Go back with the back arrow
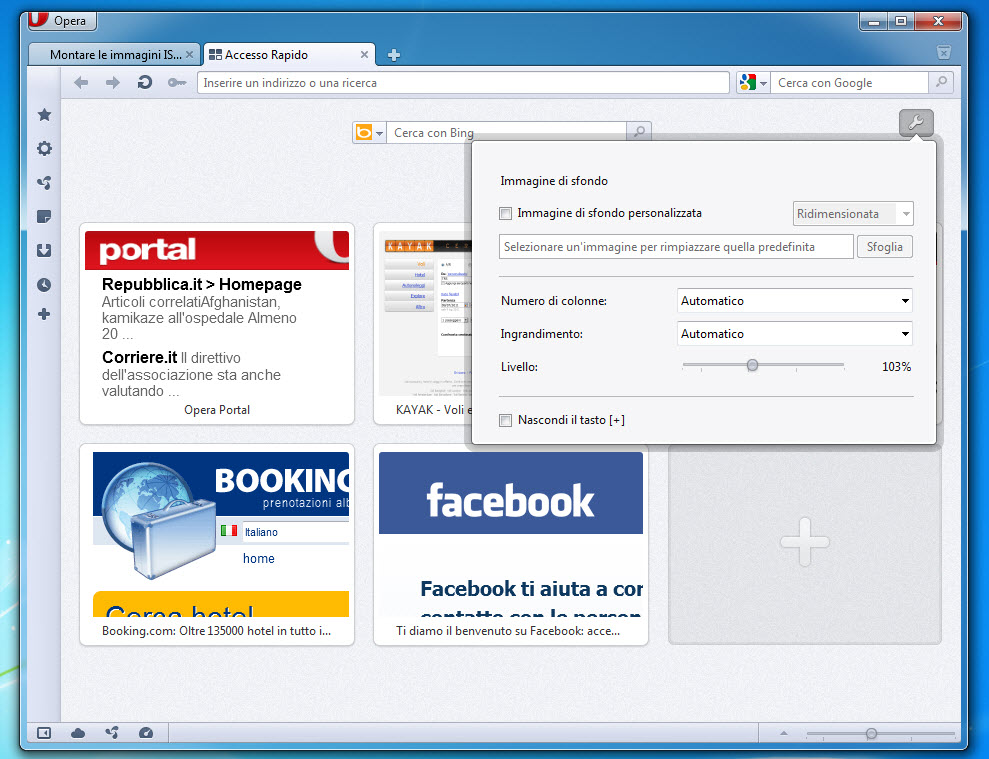 pos(81,83)
